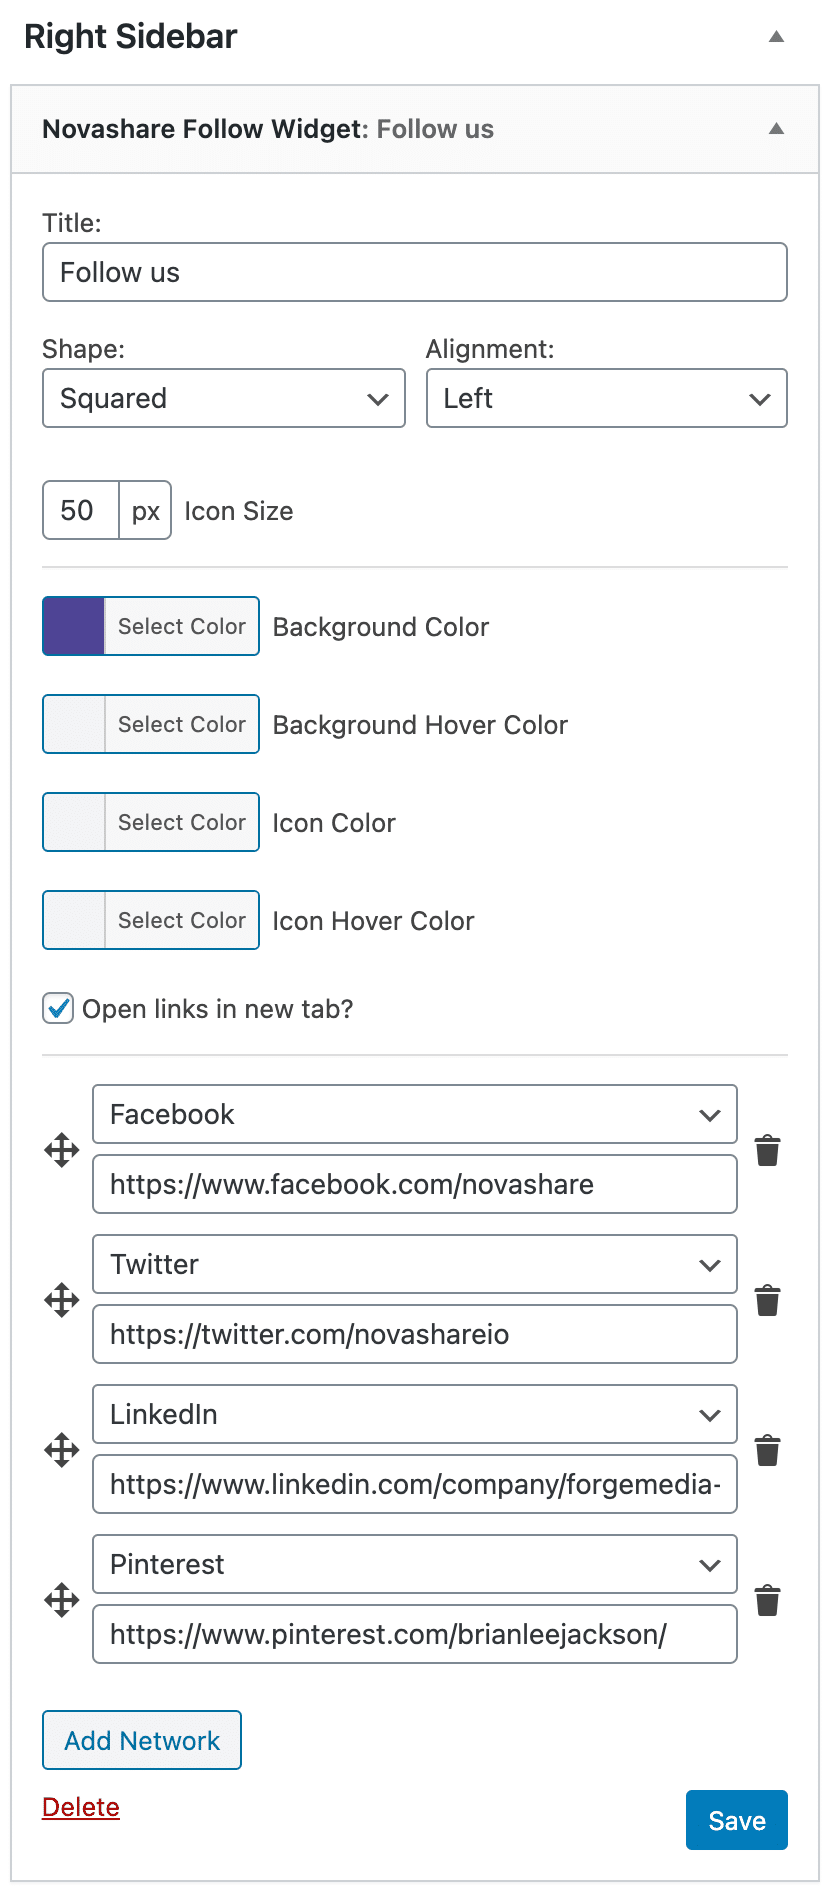Click the Add Network button
The width and height of the screenshot is (828, 1896).
(141, 1740)
